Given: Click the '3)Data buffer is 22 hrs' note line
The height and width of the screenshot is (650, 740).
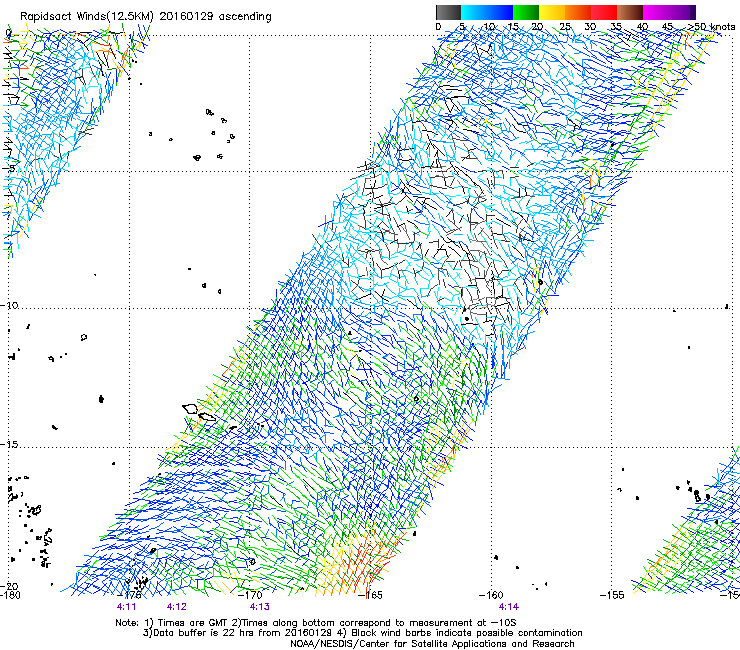Looking at the screenshot, I should tap(362, 633).
